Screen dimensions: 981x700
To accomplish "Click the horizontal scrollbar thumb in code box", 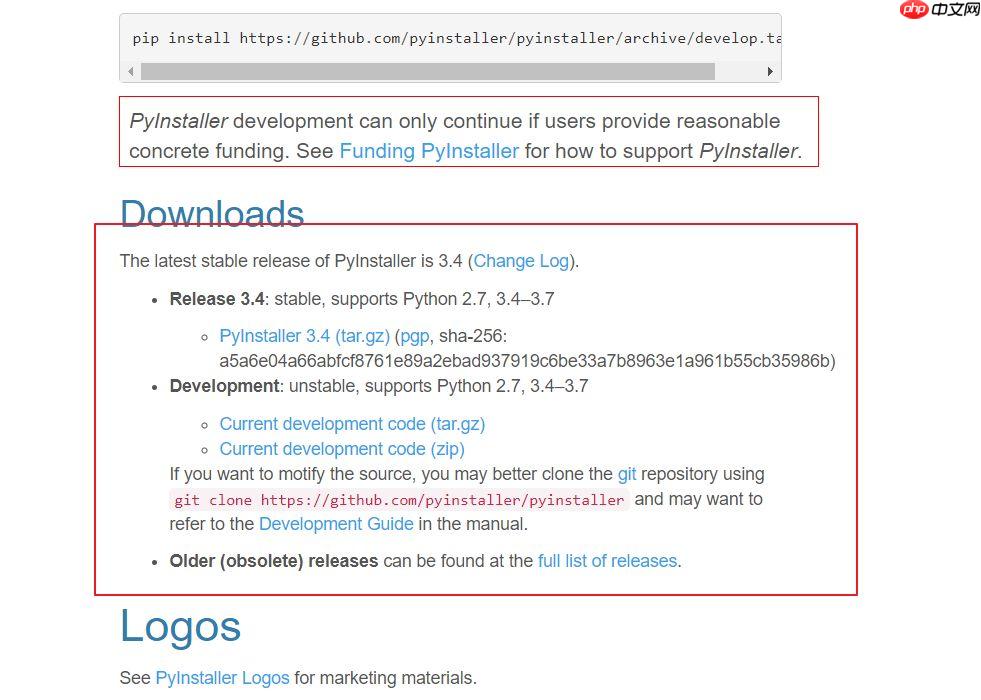I will pyautogui.click(x=428, y=71).
